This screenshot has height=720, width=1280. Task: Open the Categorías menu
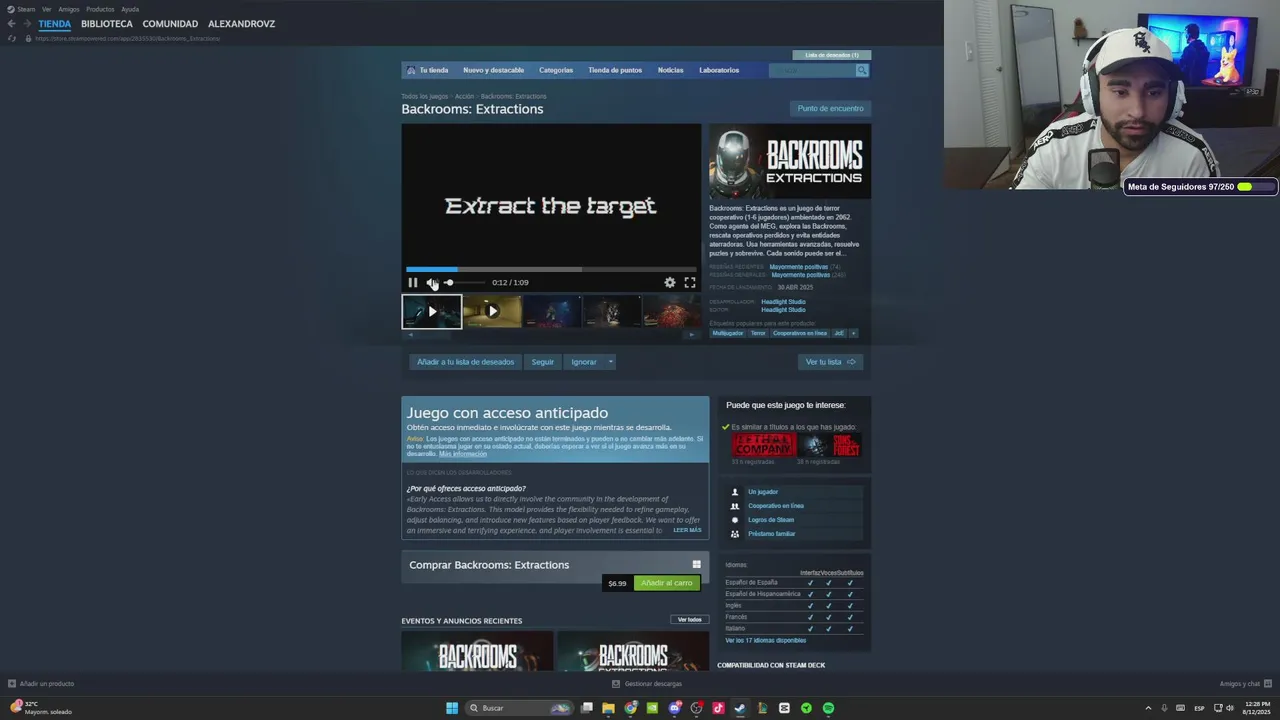(556, 70)
